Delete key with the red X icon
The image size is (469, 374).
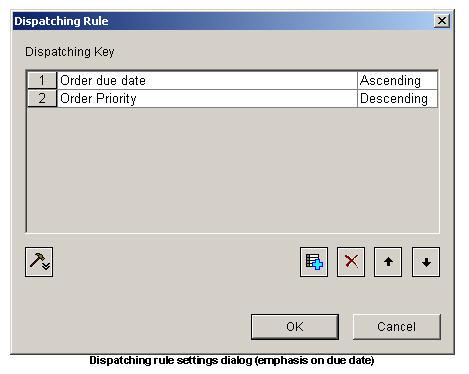click(351, 262)
